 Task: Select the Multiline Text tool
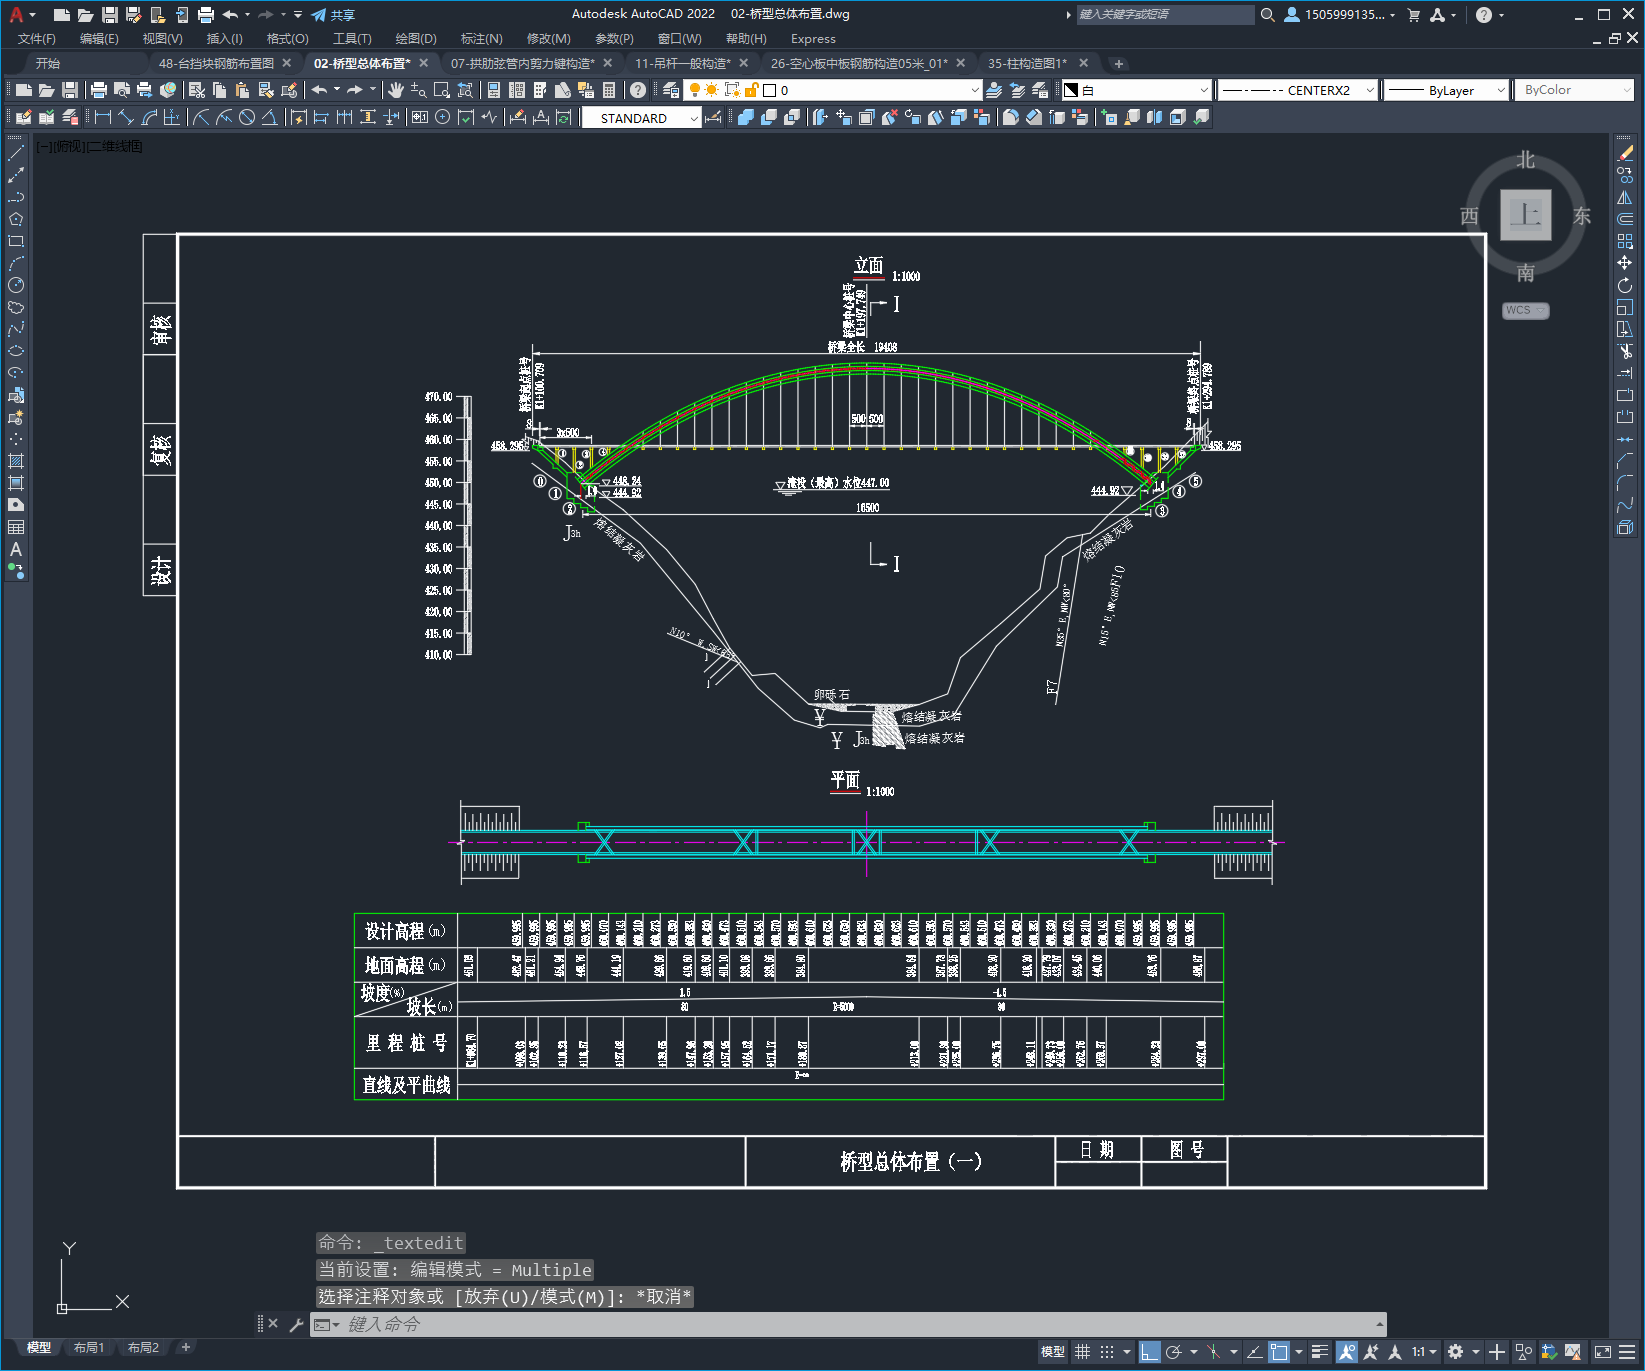16,549
